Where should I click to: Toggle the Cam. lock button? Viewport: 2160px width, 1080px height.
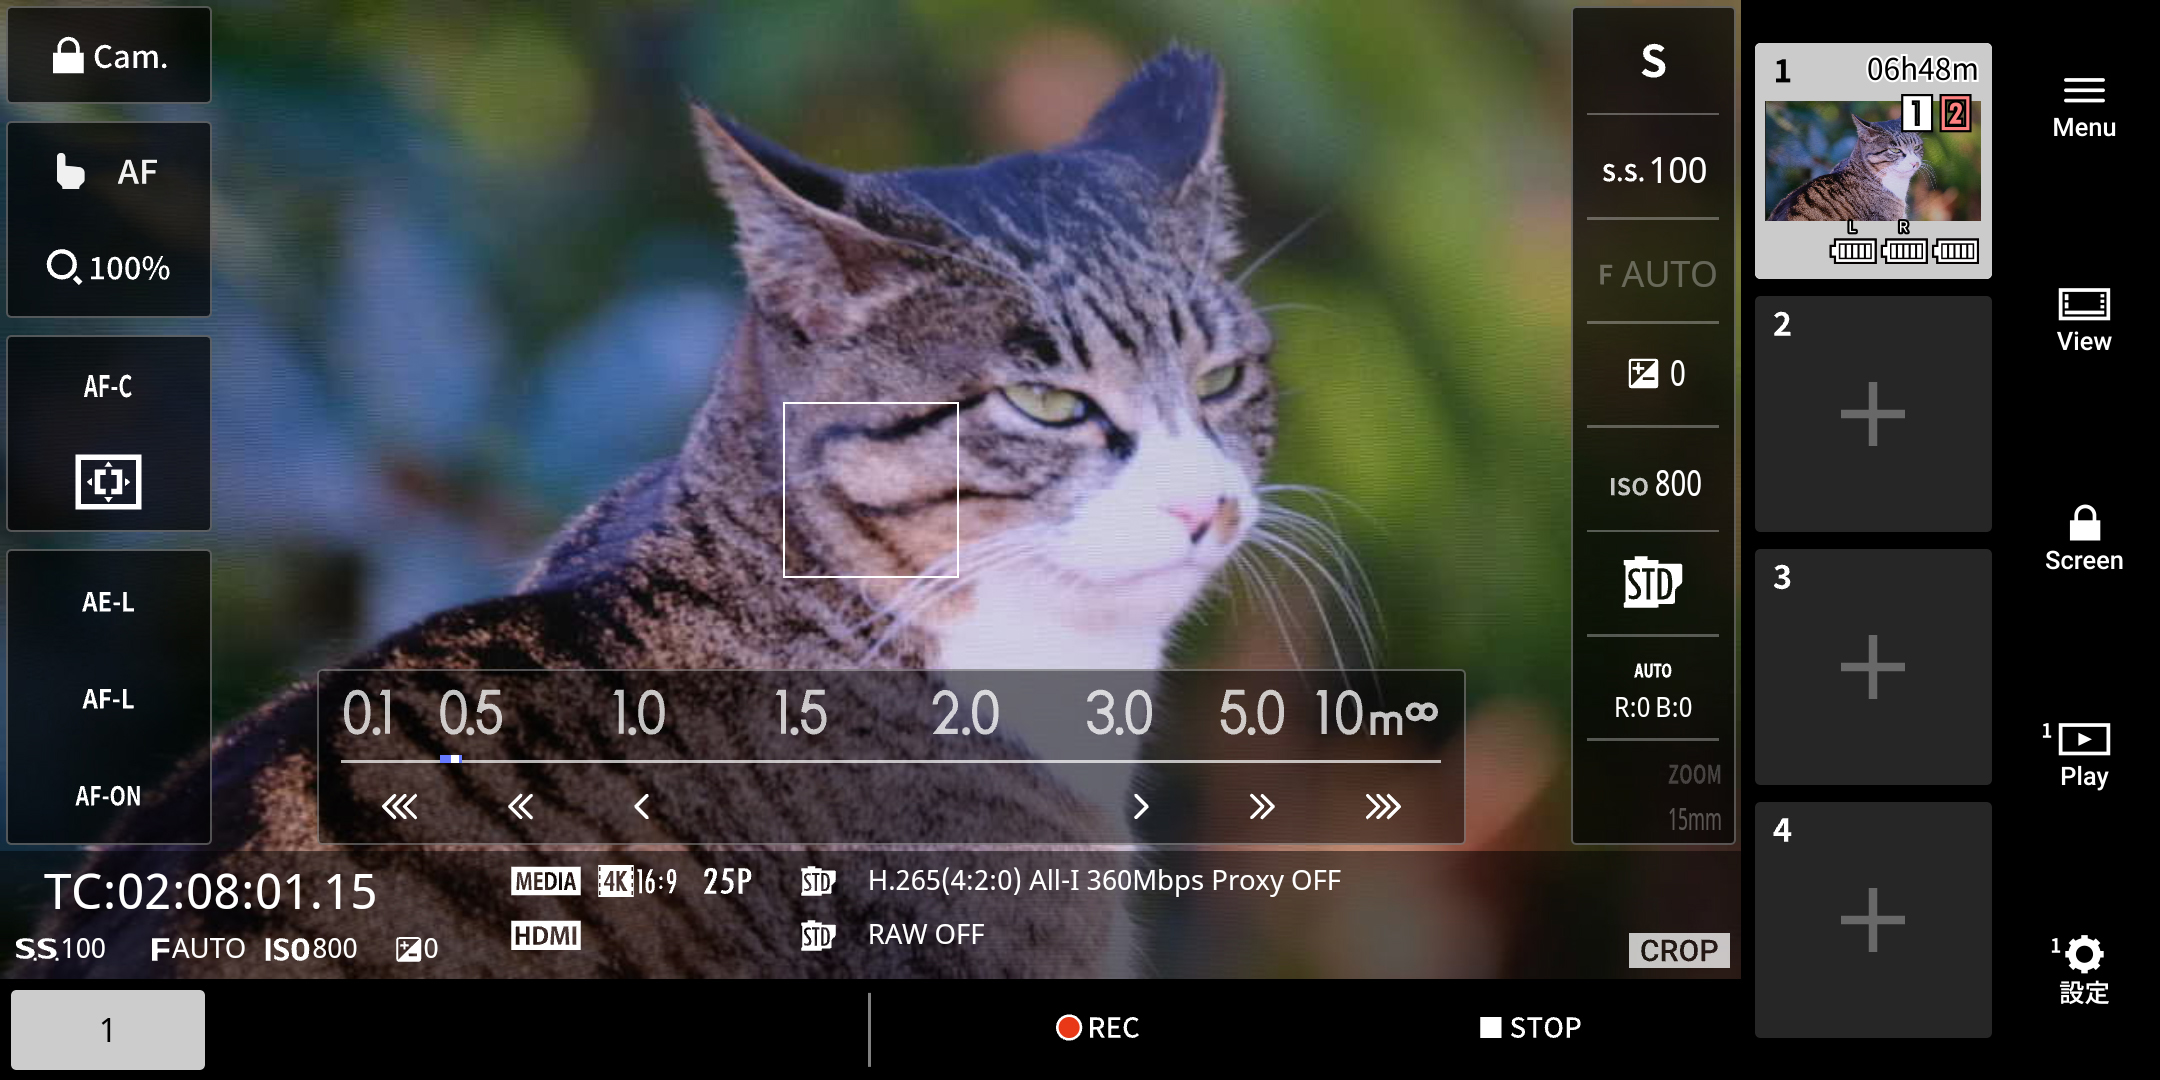109,56
